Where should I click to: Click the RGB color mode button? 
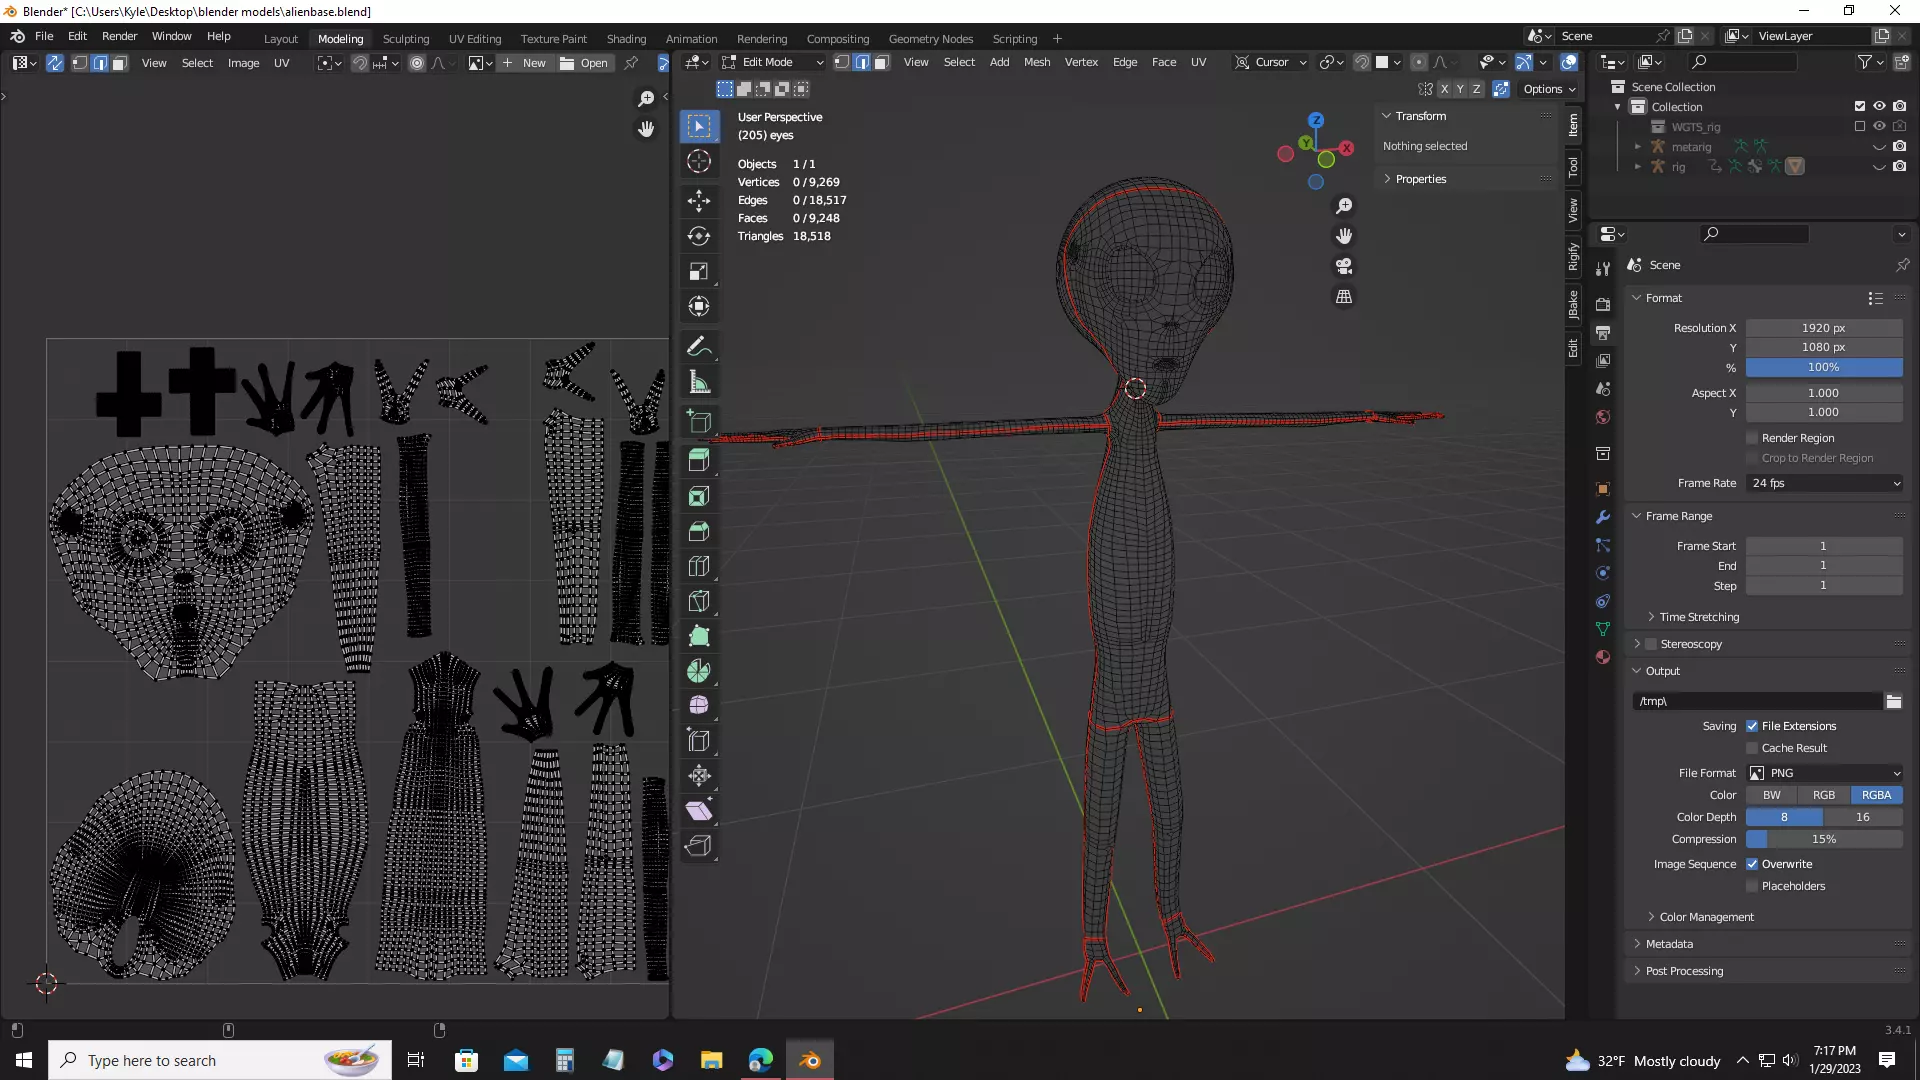point(1824,795)
